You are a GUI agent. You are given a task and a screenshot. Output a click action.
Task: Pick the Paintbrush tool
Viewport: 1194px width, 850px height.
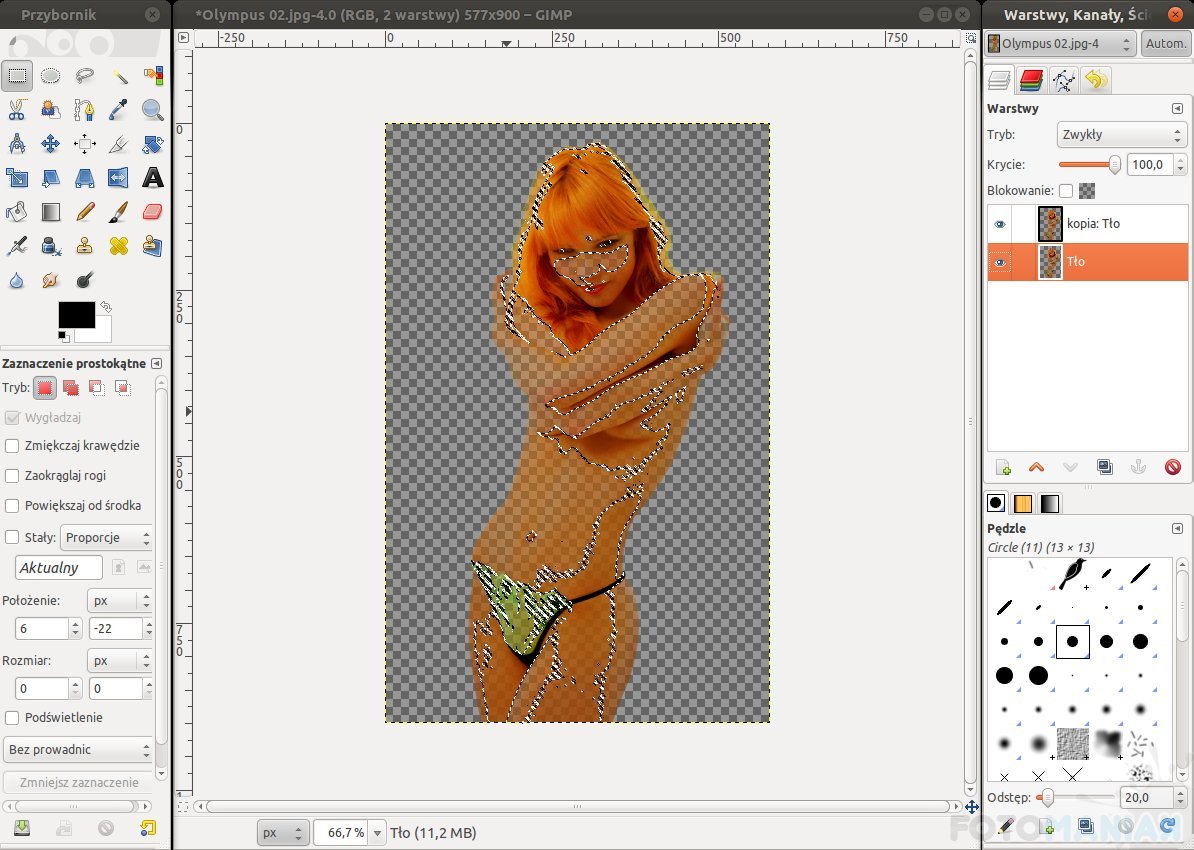pyautogui.click(x=118, y=212)
